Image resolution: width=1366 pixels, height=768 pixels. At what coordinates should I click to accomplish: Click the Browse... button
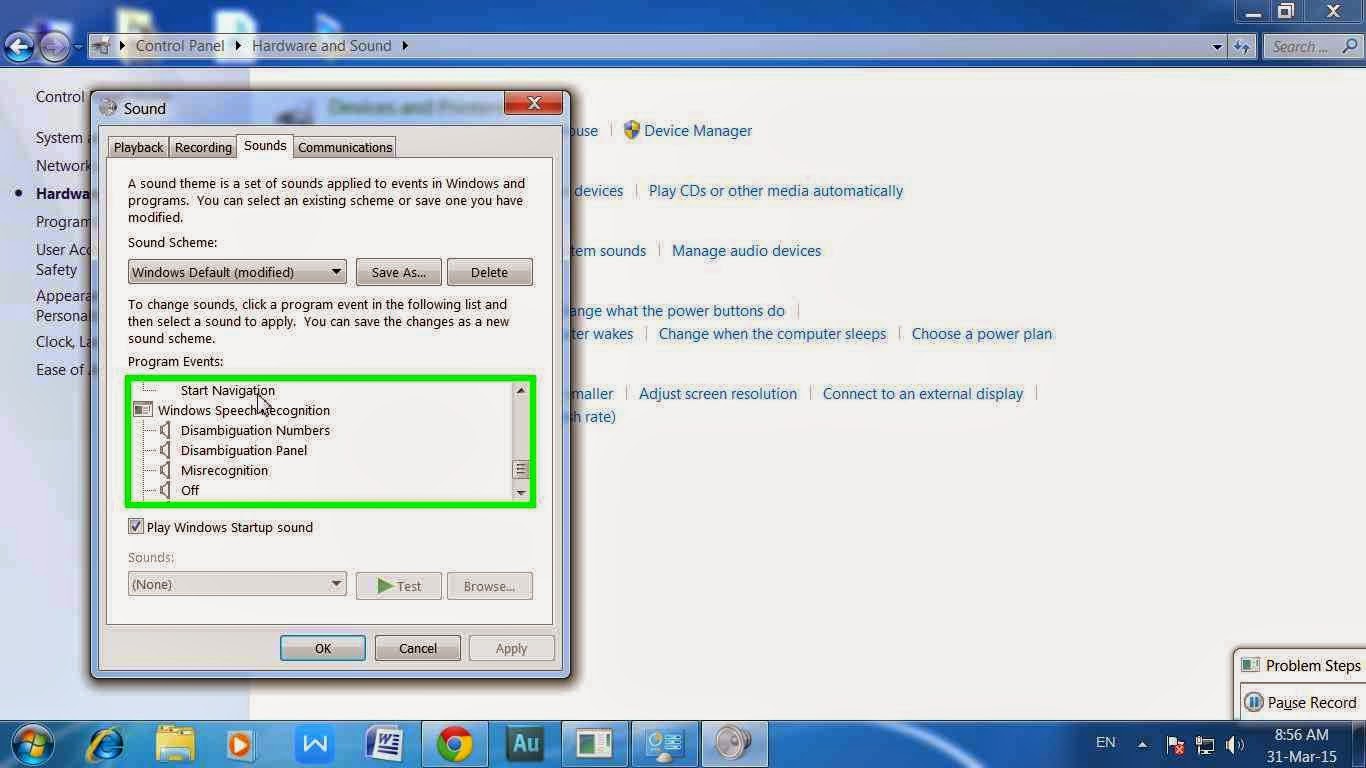point(489,586)
